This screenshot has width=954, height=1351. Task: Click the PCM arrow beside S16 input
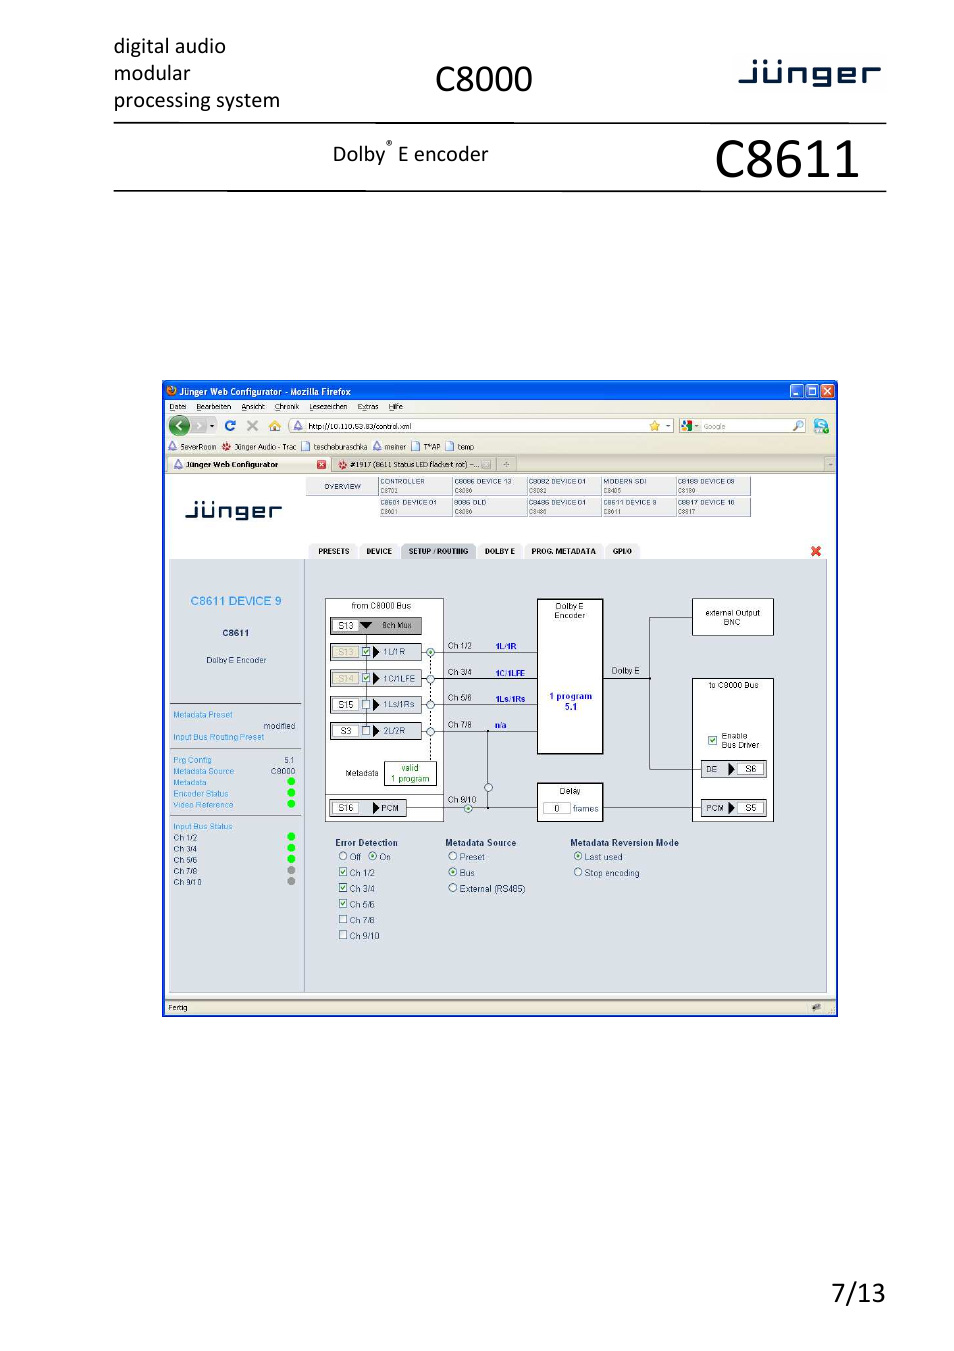pyautogui.click(x=376, y=808)
